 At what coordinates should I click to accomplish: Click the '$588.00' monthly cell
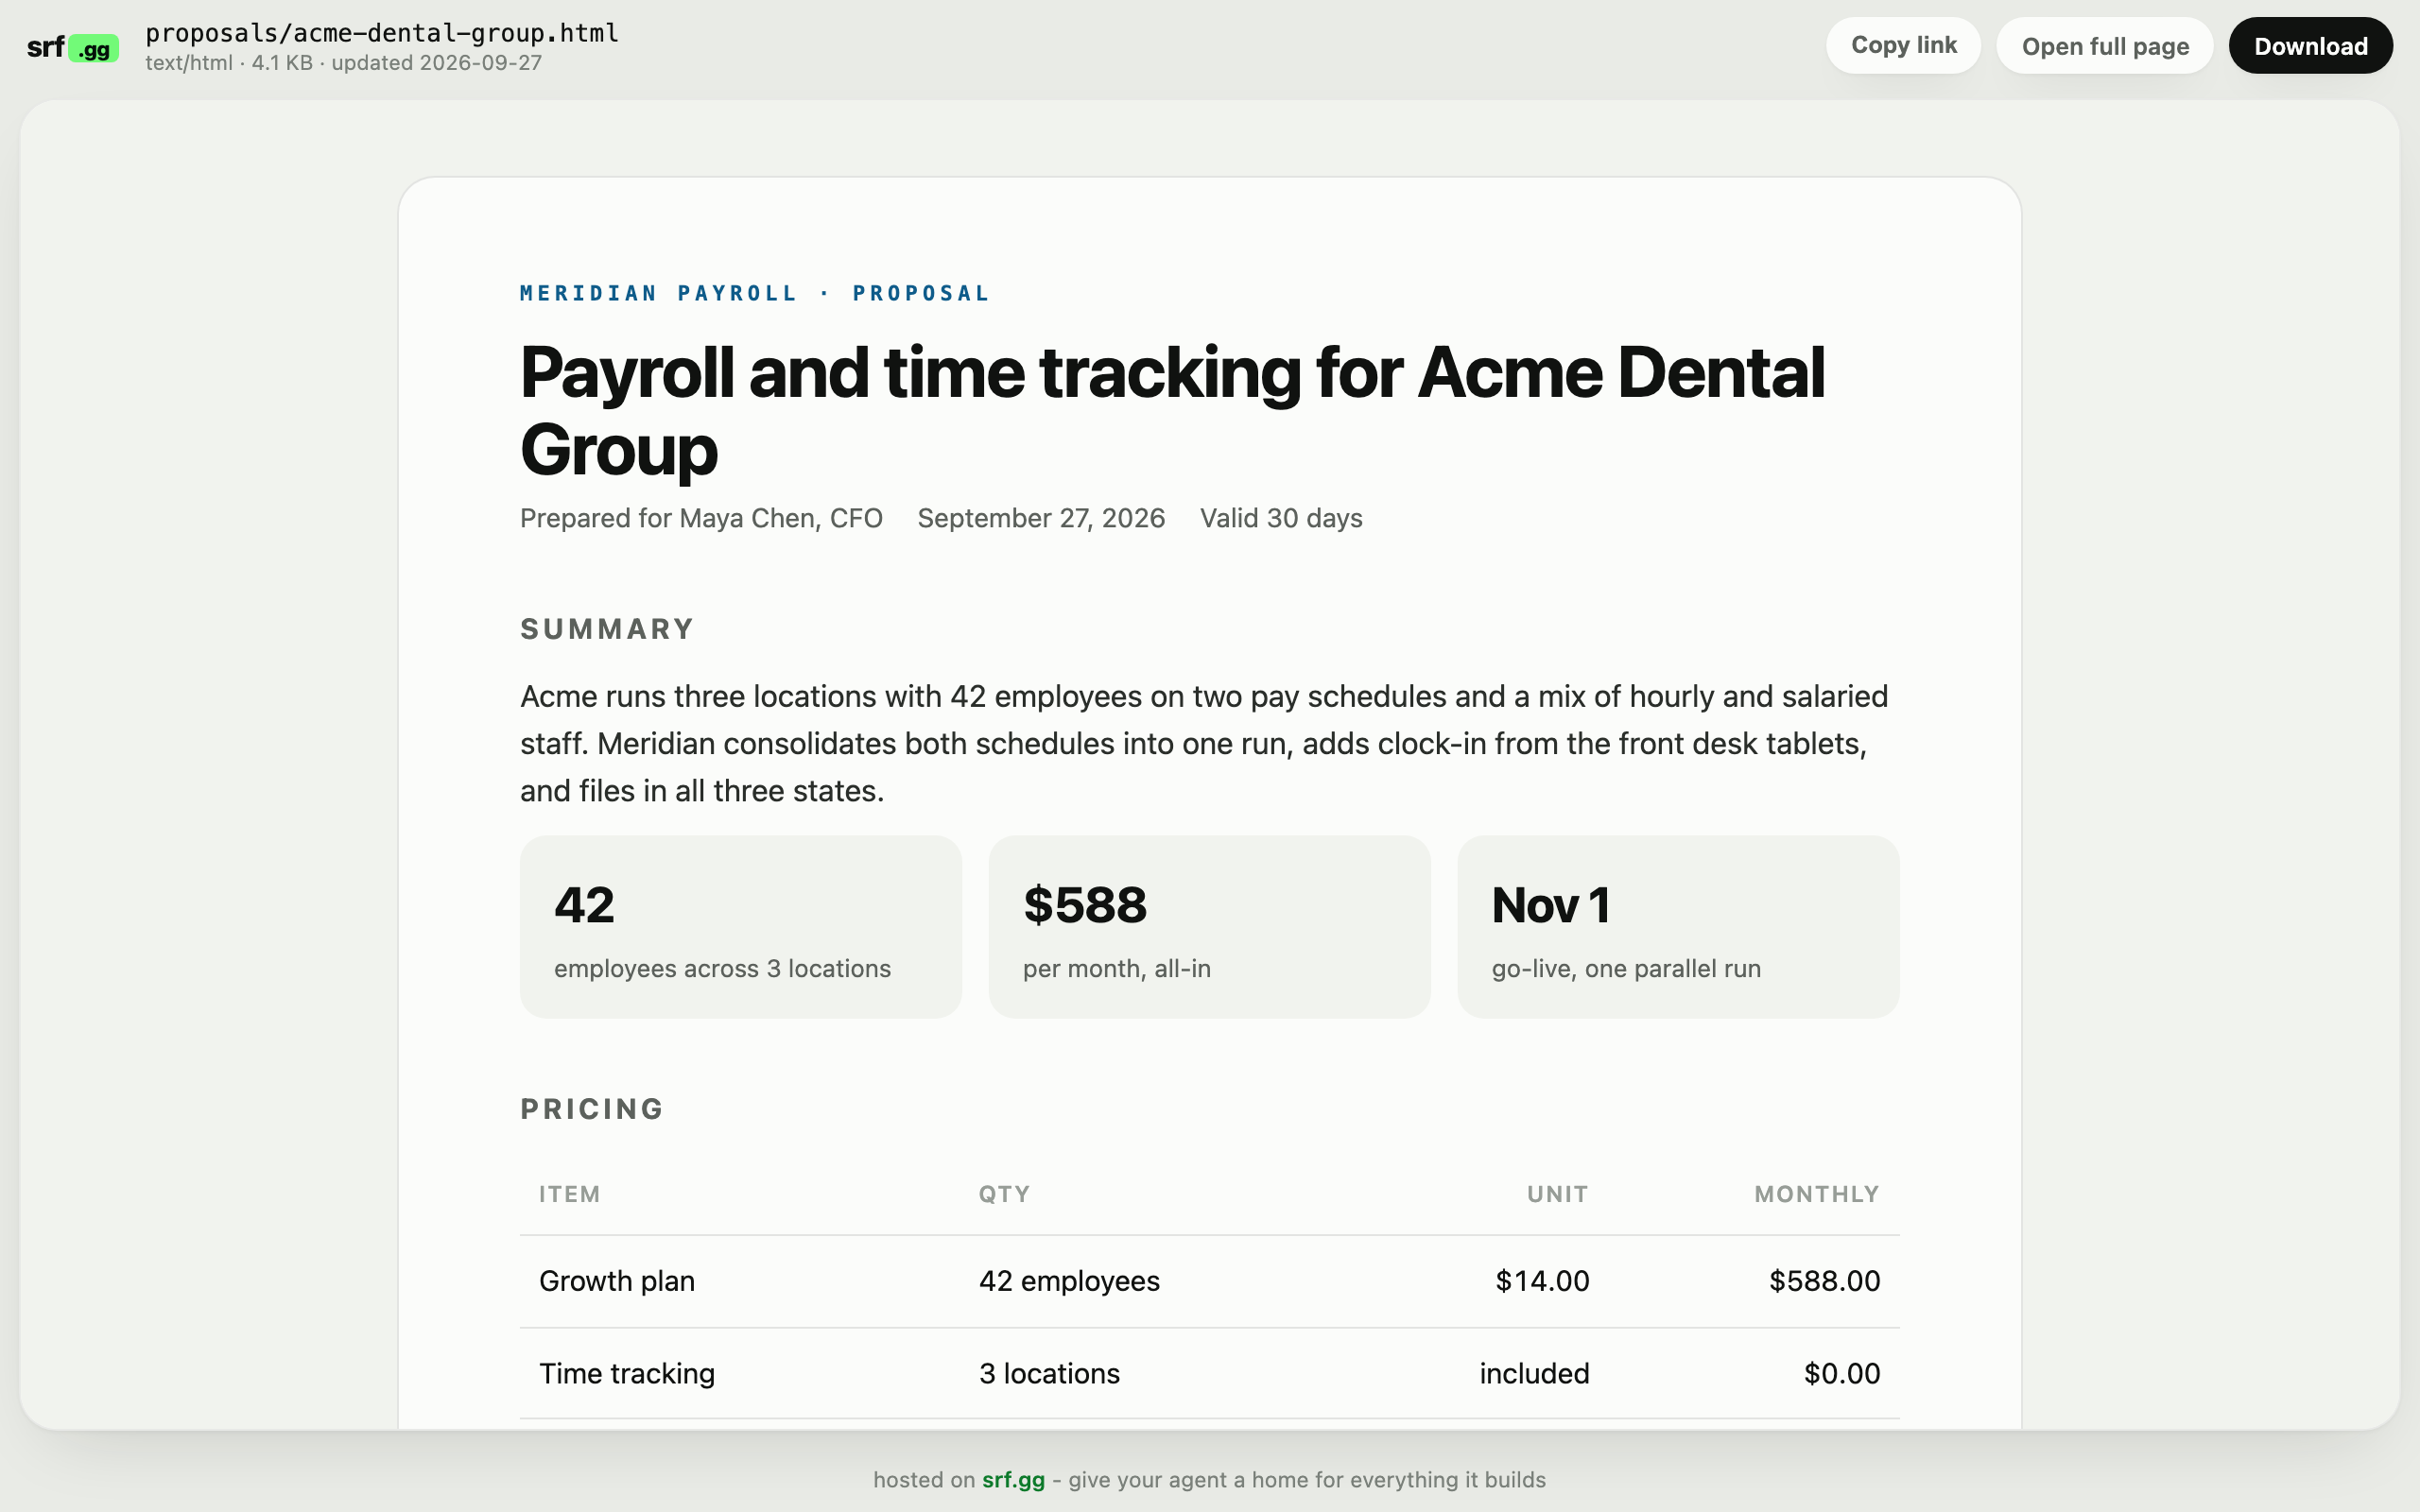(1824, 1281)
